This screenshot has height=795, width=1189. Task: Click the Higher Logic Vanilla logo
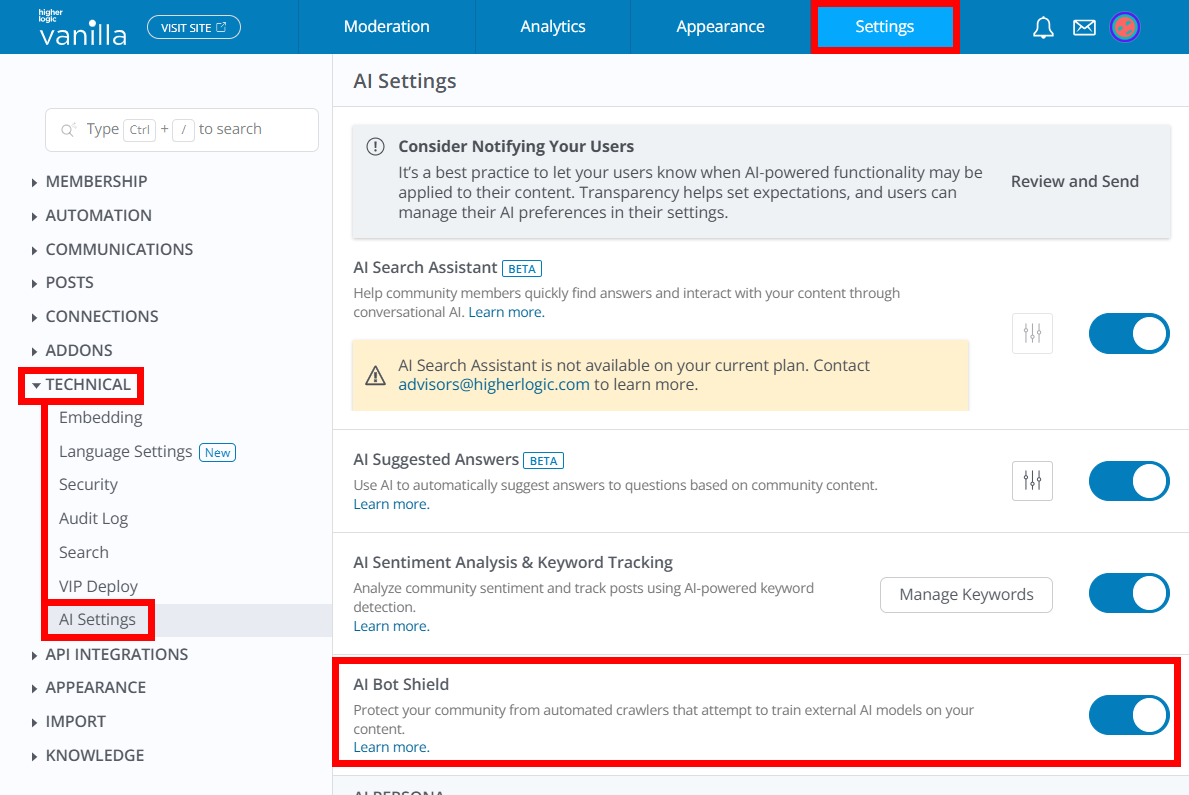pyautogui.click(x=83, y=28)
